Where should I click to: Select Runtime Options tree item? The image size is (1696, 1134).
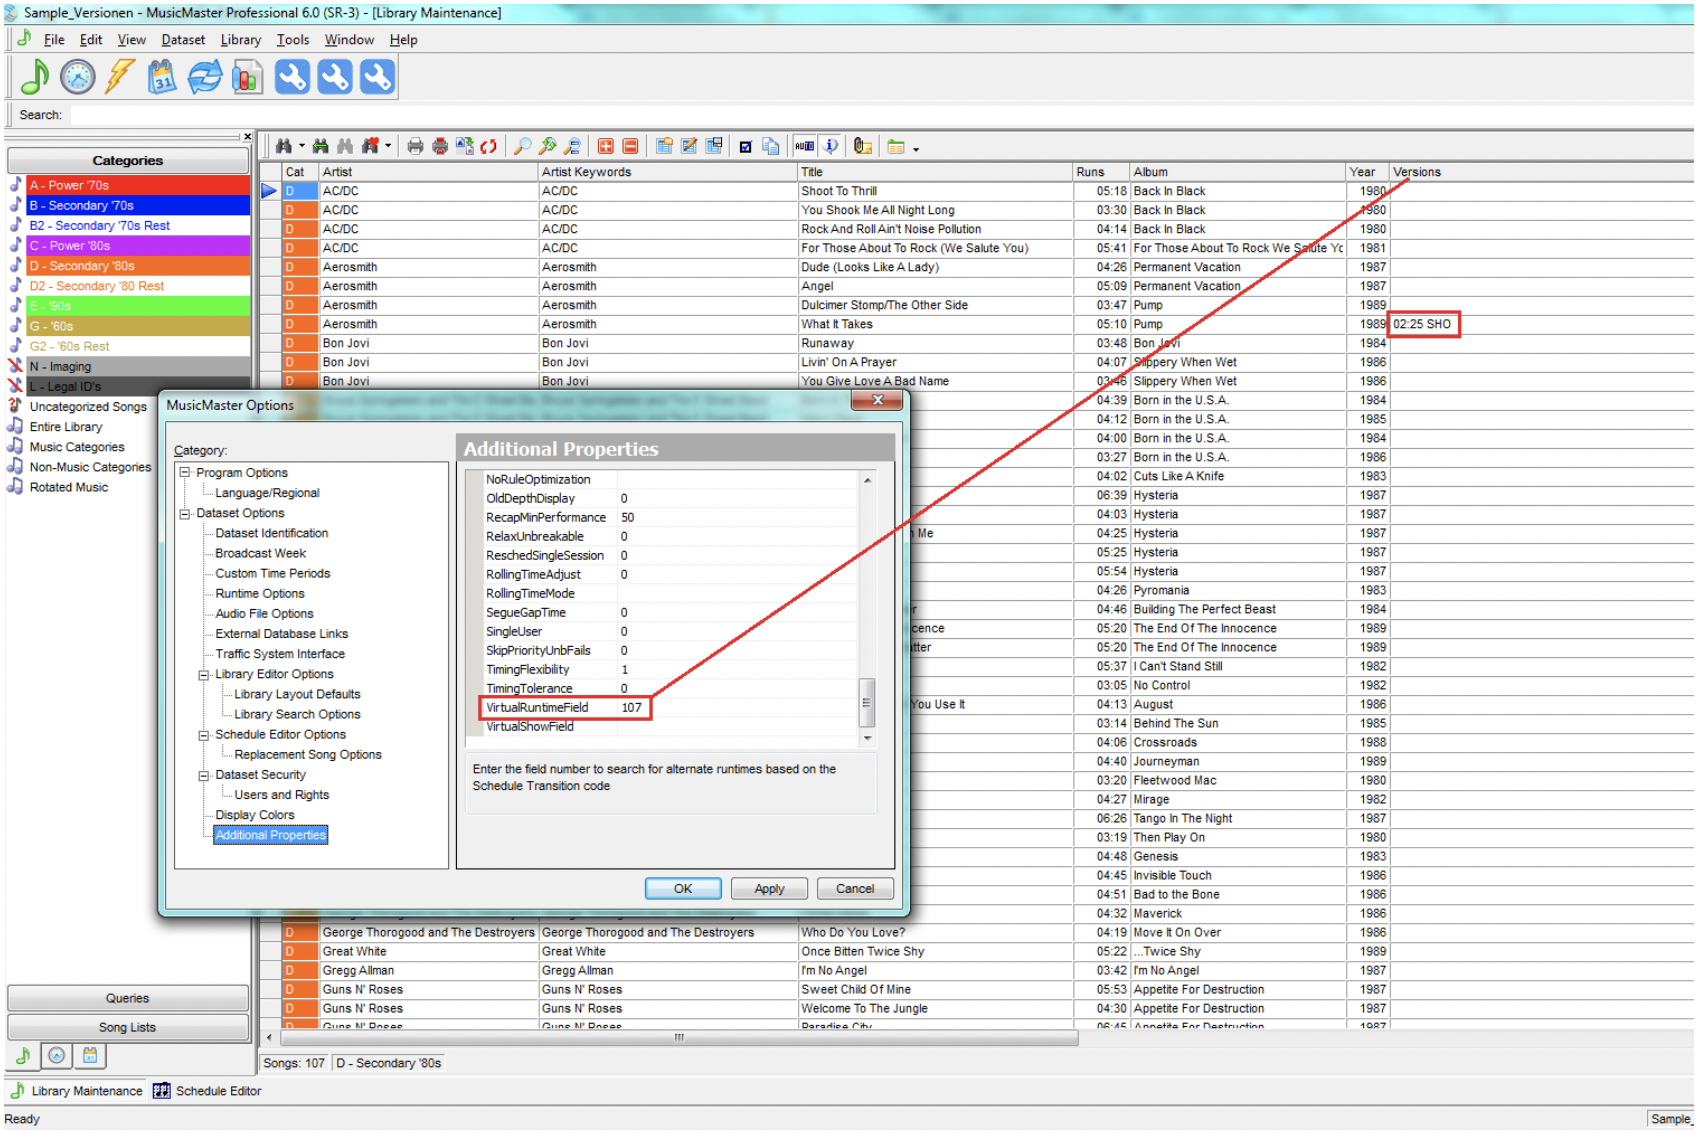tap(260, 594)
